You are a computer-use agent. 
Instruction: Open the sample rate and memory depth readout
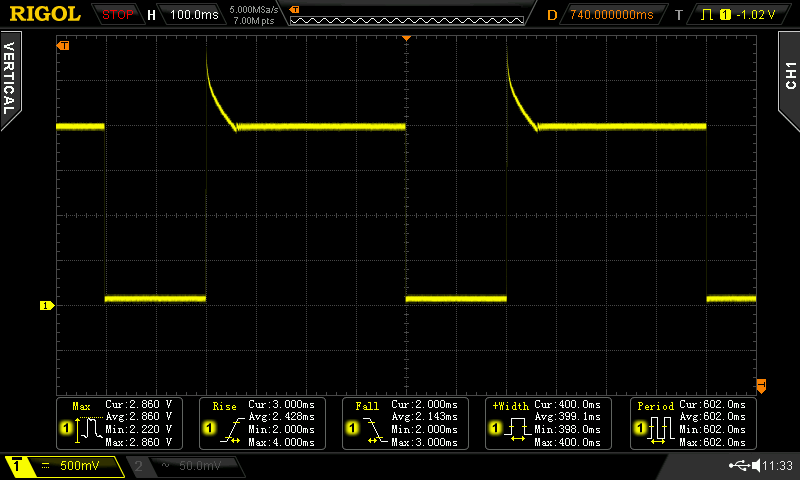click(x=248, y=15)
